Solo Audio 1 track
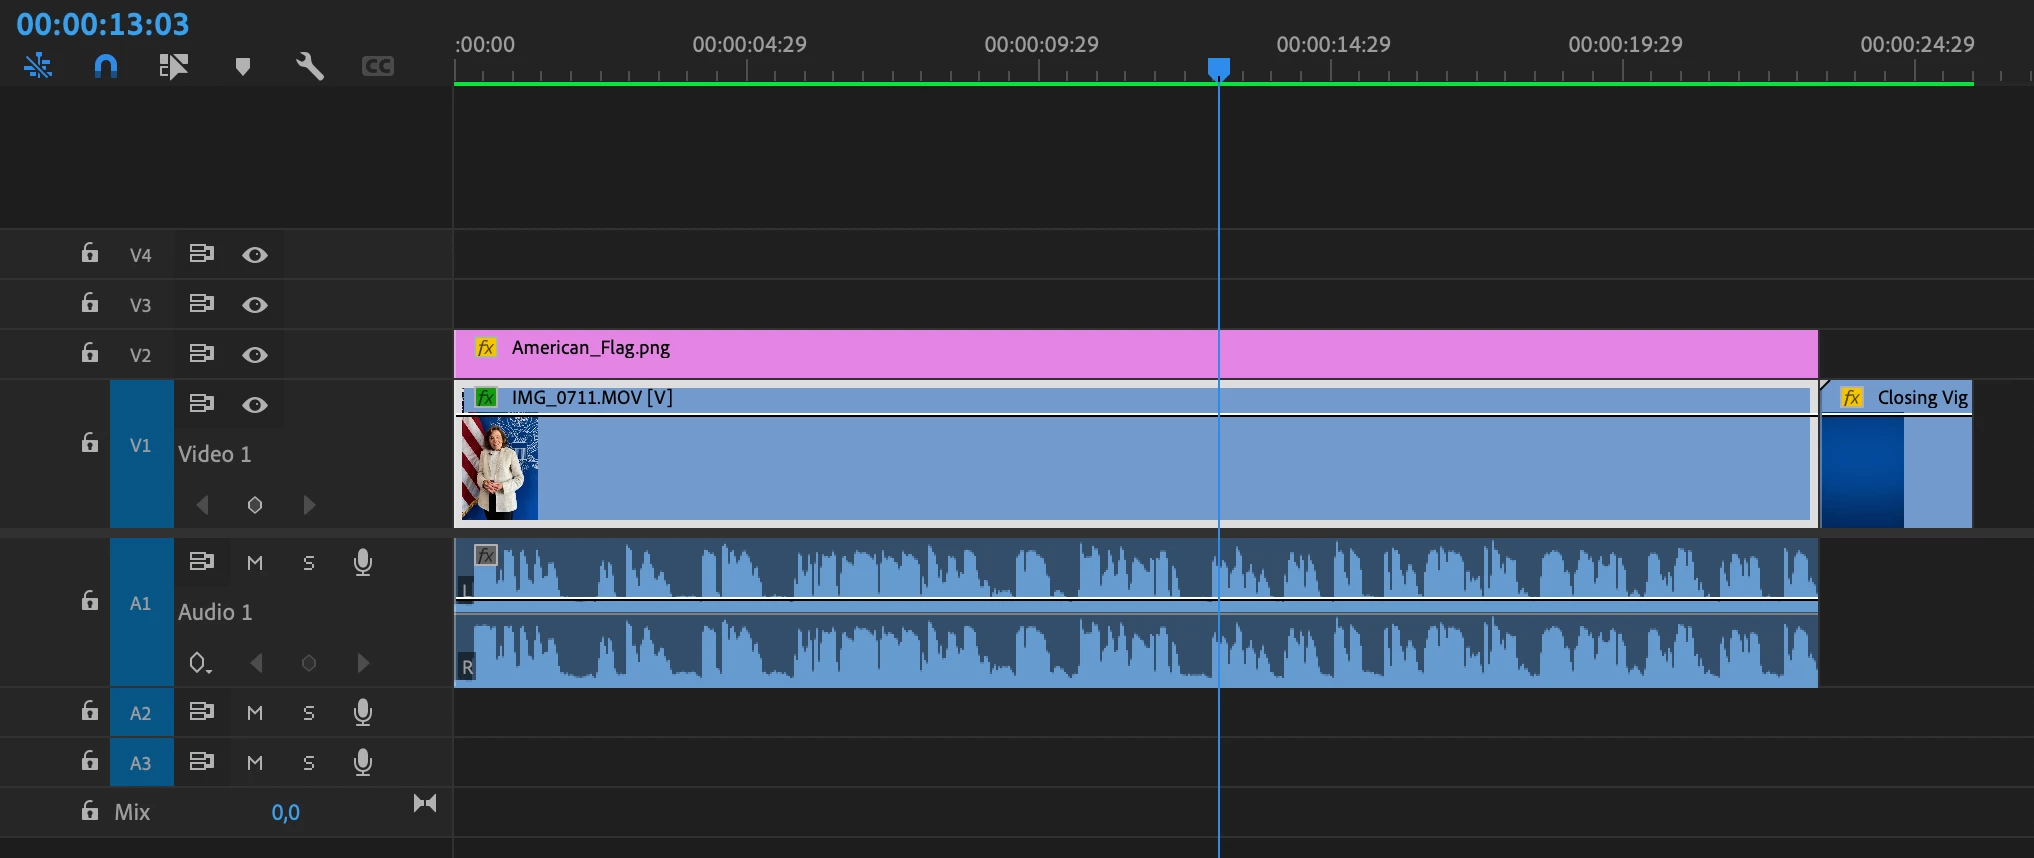The width and height of the screenshot is (2034, 858). tap(309, 563)
